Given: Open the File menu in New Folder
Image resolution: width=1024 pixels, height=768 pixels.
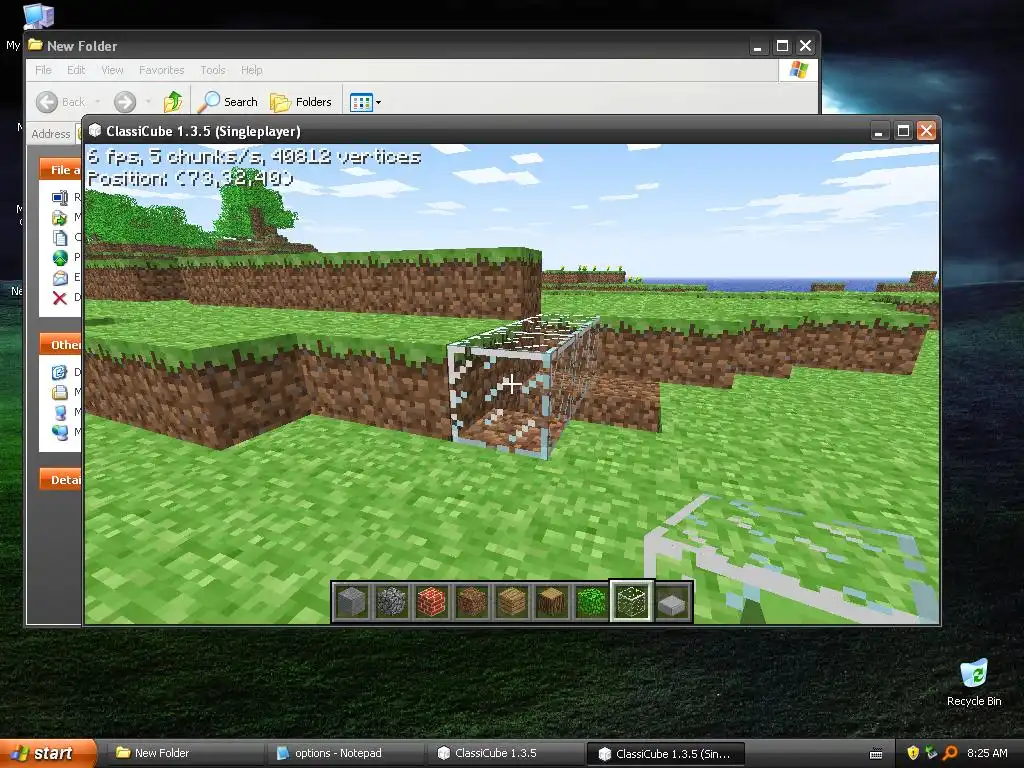Looking at the screenshot, I should pyautogui.click(x=43, y=70).
